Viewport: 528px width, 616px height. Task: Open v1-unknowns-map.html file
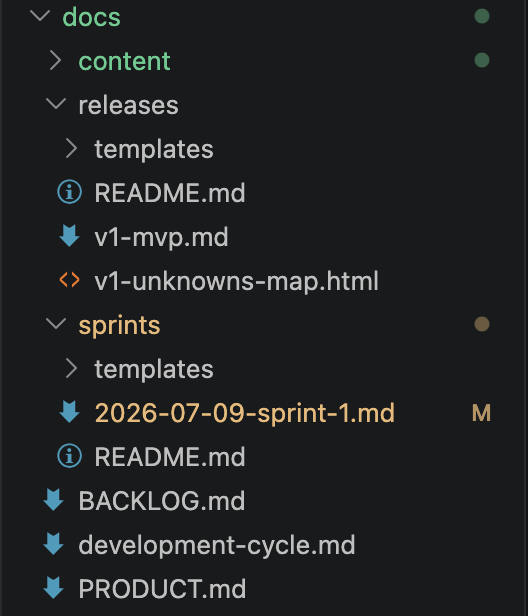pos(236,281)
